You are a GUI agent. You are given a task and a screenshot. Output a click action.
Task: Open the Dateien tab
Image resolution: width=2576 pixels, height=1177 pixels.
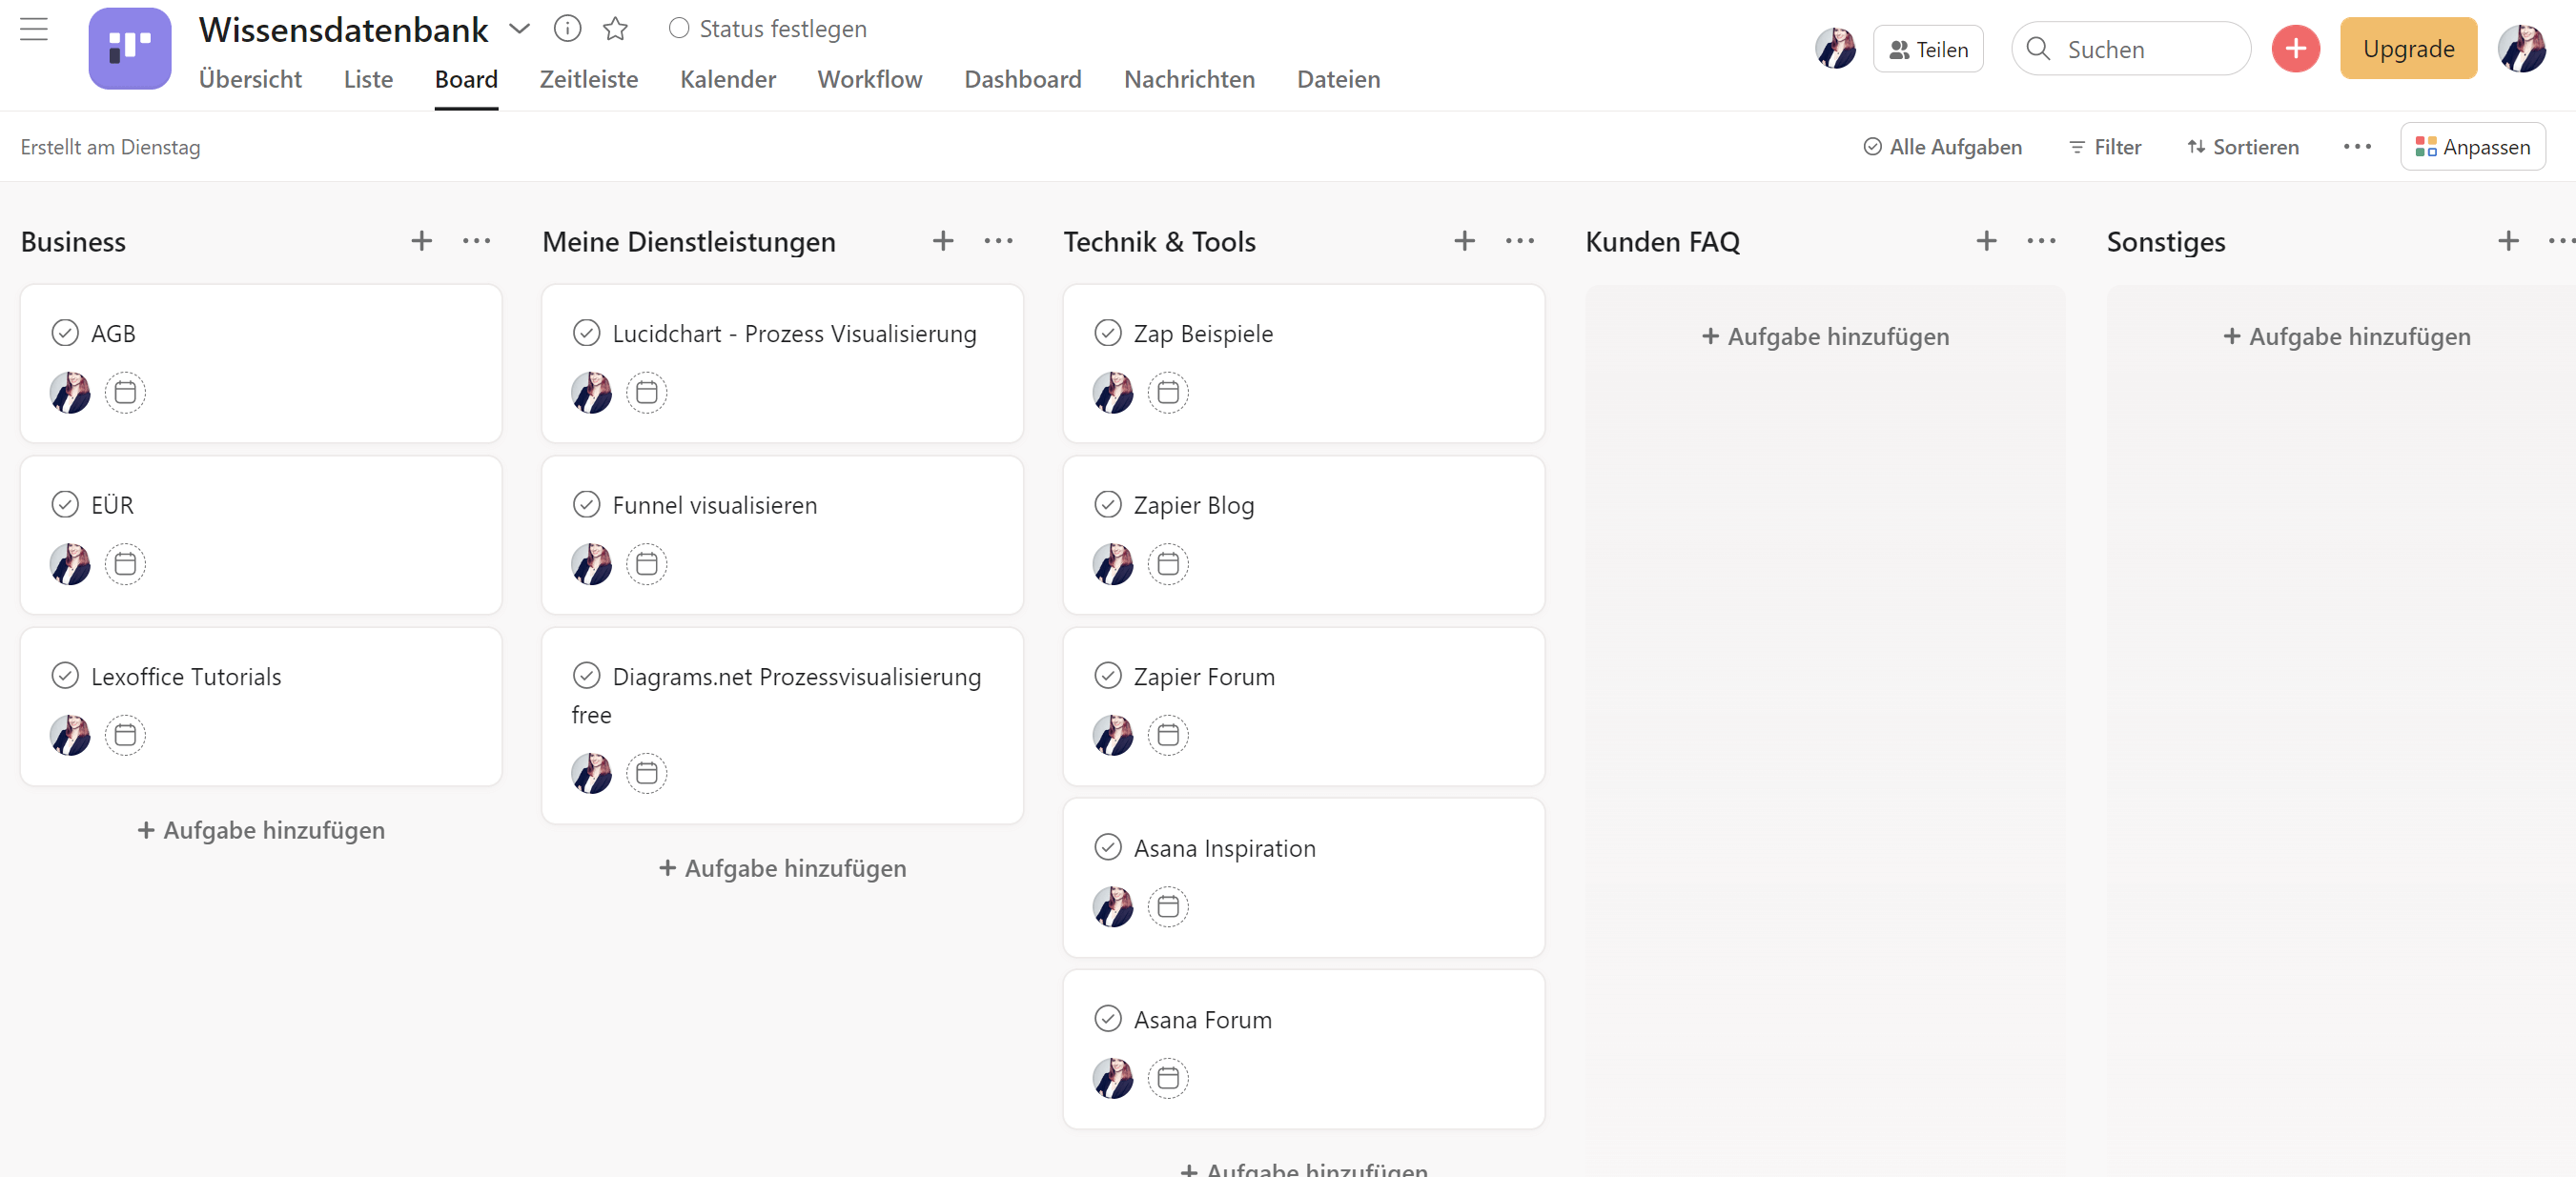click(x=1338, y=79)
